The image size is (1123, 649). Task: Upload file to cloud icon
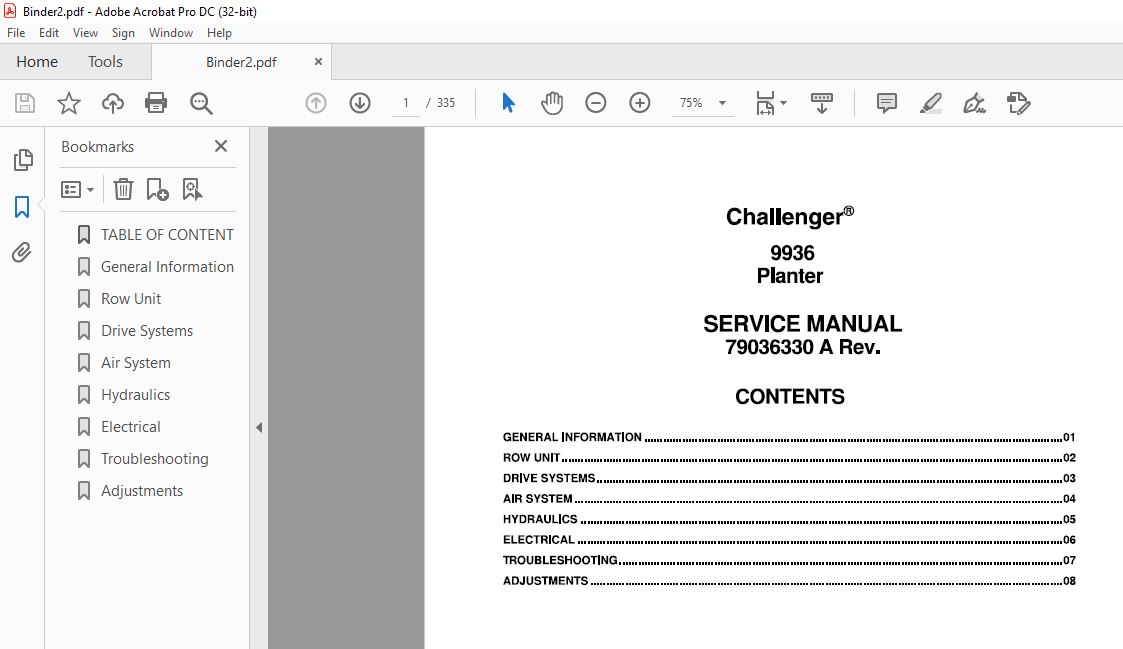(x=112, y=103)
